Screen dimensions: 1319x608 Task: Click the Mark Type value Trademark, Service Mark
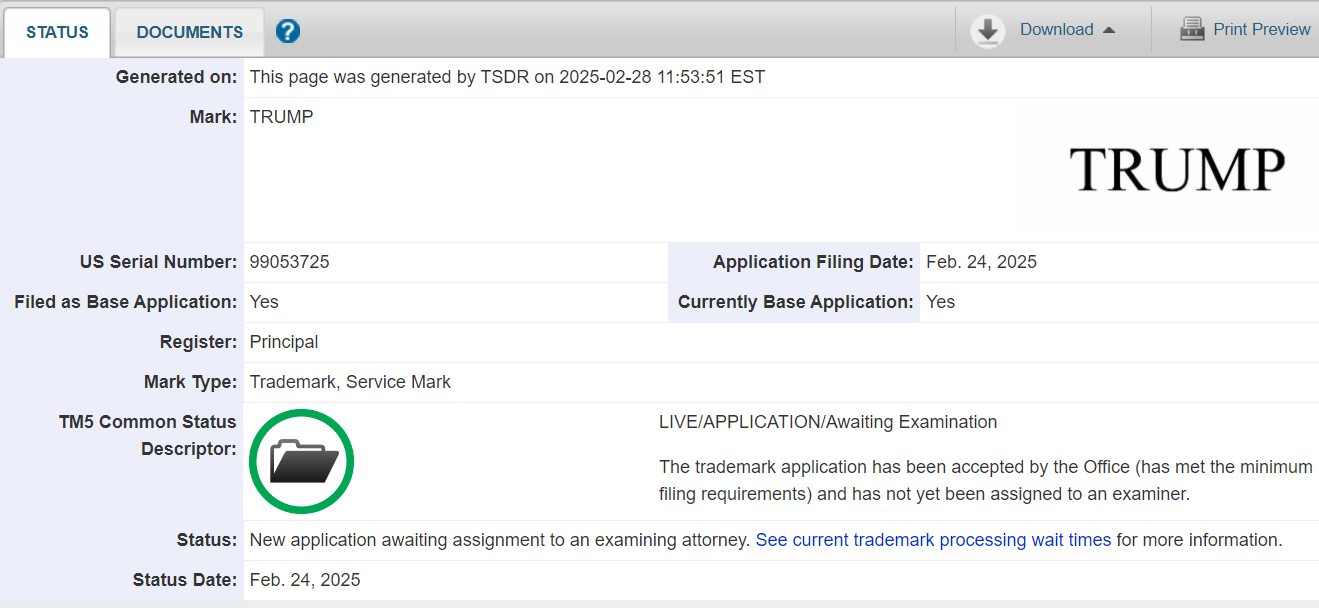(x=350, y=382)
